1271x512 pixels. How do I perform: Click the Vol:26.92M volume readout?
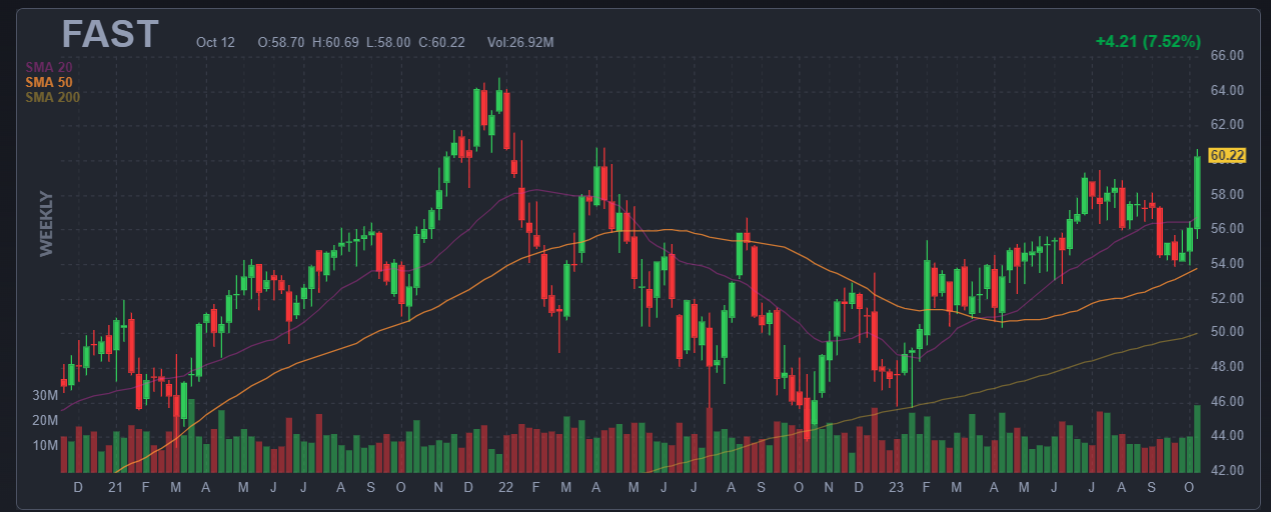[520, 43]
